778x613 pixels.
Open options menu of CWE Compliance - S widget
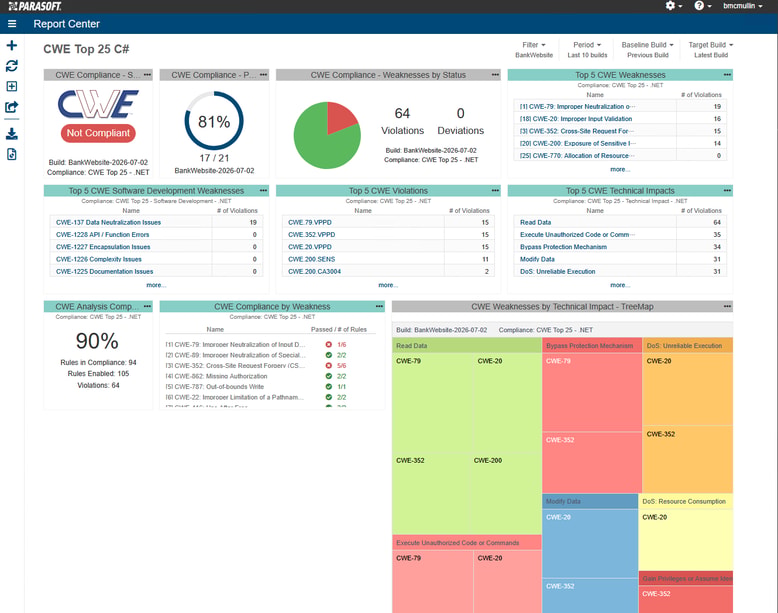(147, 75)
